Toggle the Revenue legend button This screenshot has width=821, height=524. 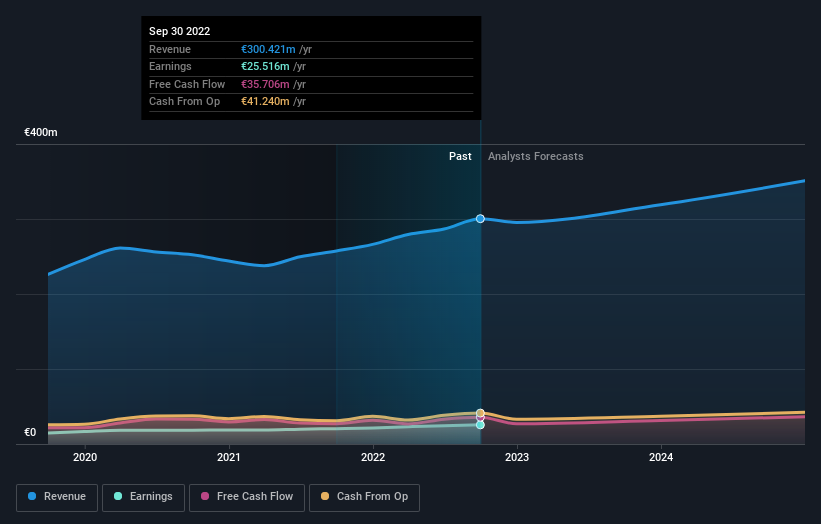(57, 497)
